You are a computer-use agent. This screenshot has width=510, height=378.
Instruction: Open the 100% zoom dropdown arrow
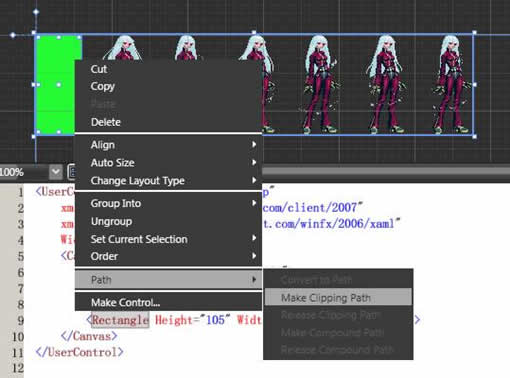[56, 172]
